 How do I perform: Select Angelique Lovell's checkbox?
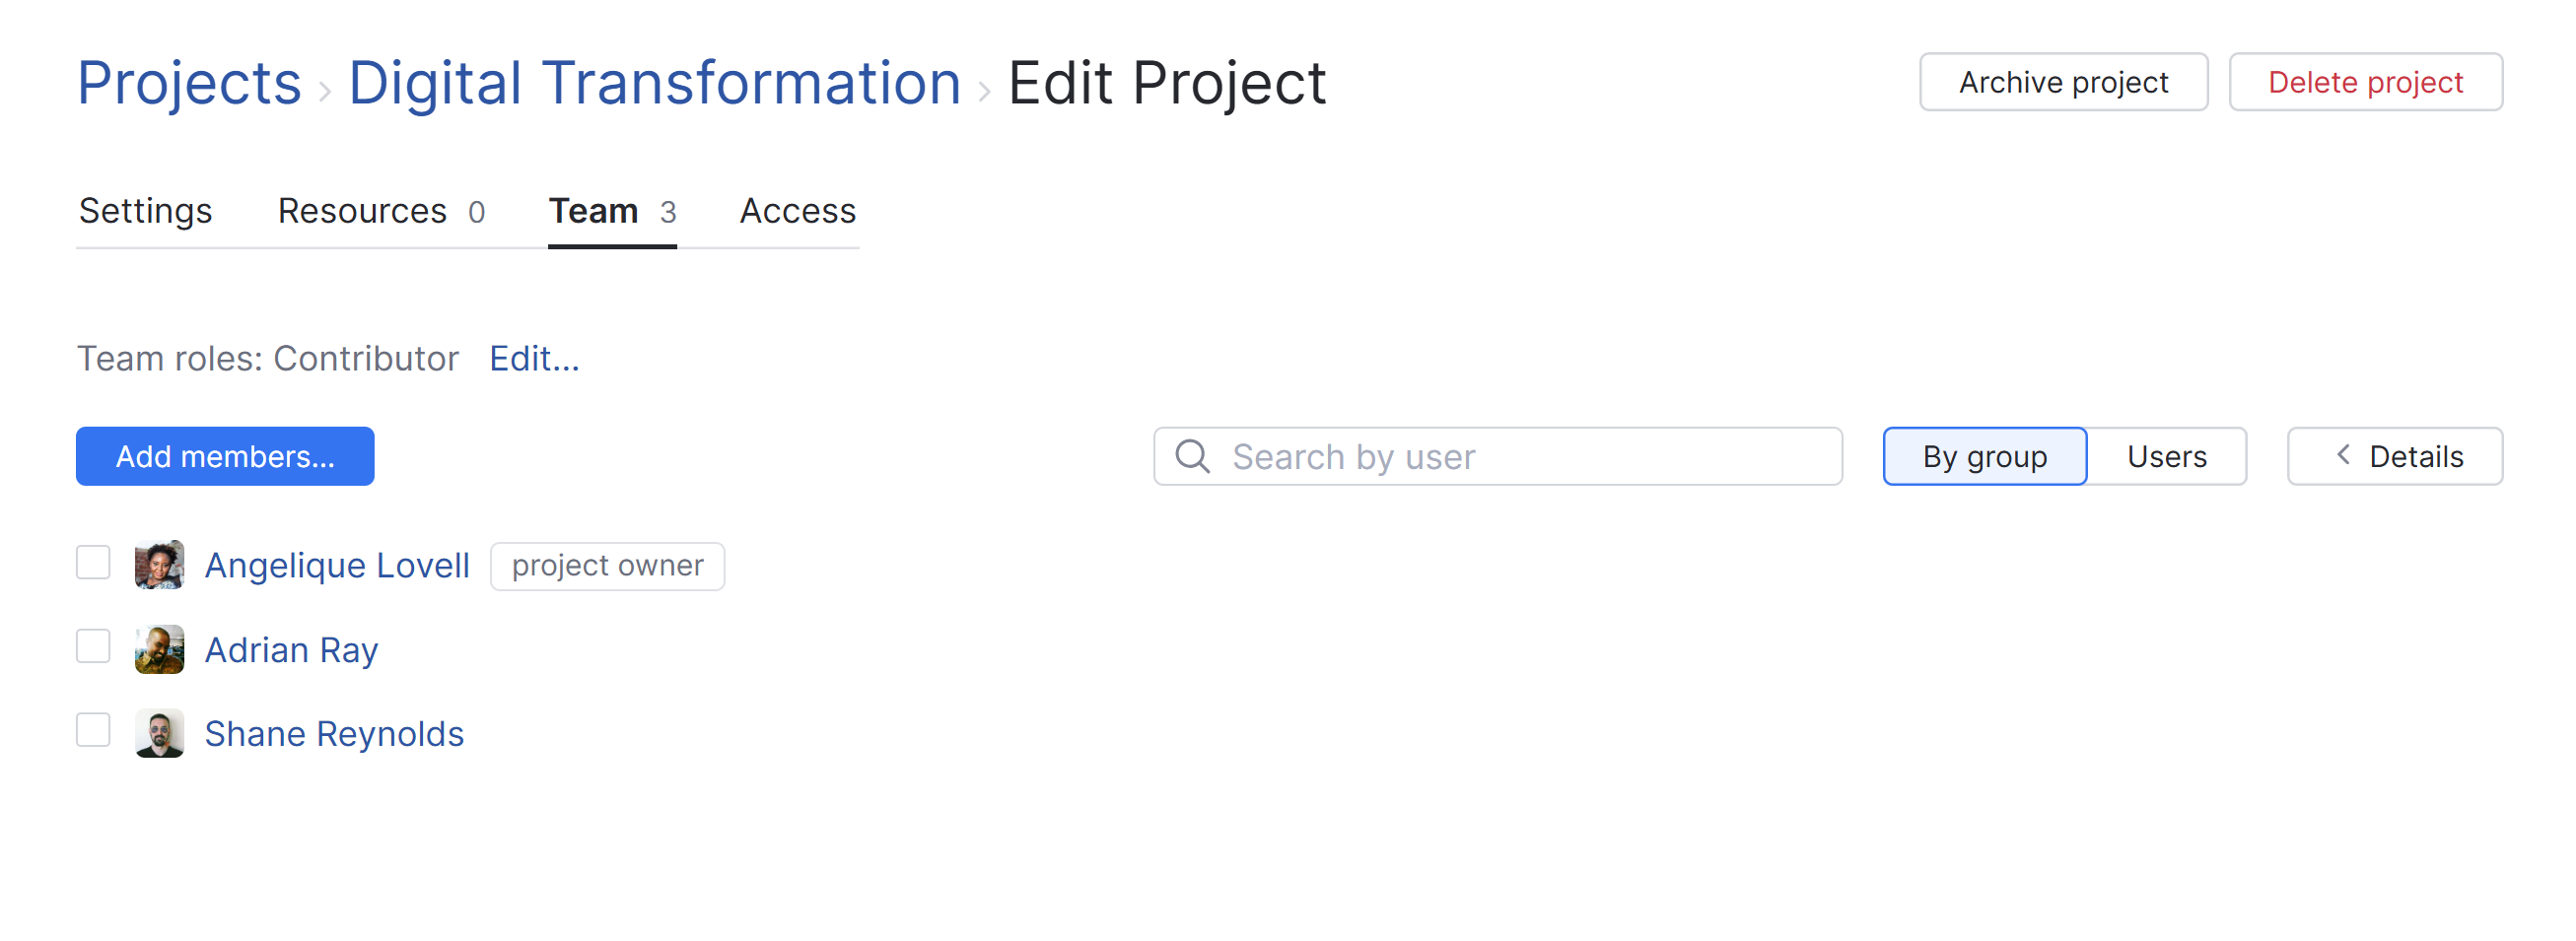pos(93,563)
